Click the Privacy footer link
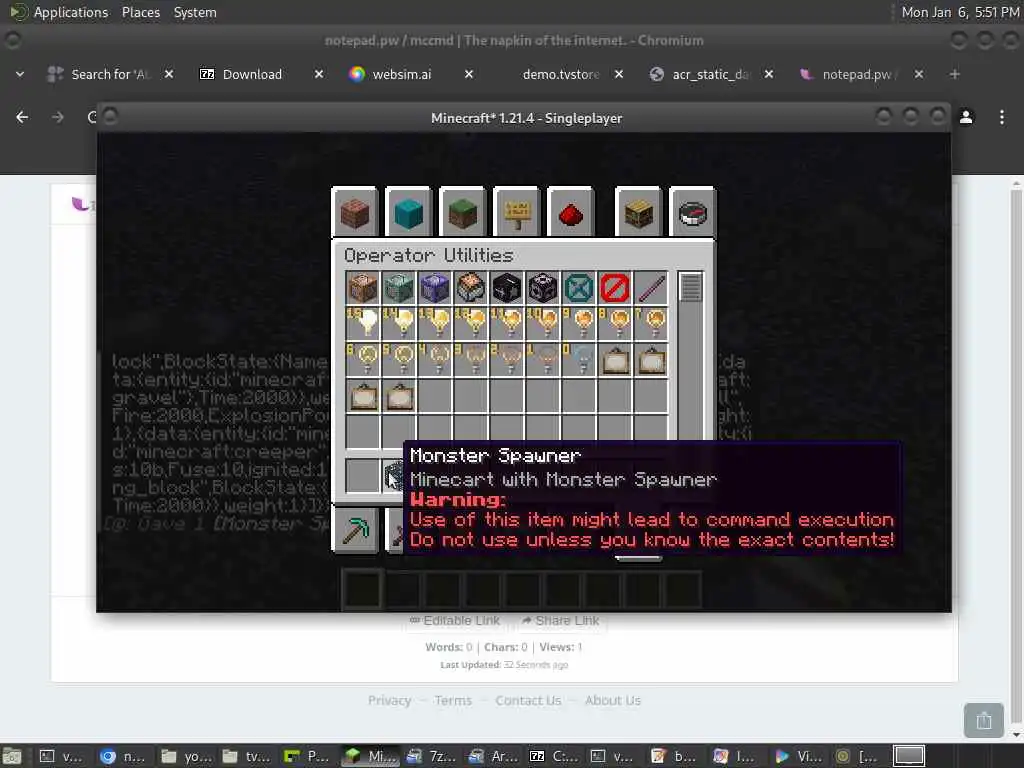 [x=389, y=701]
